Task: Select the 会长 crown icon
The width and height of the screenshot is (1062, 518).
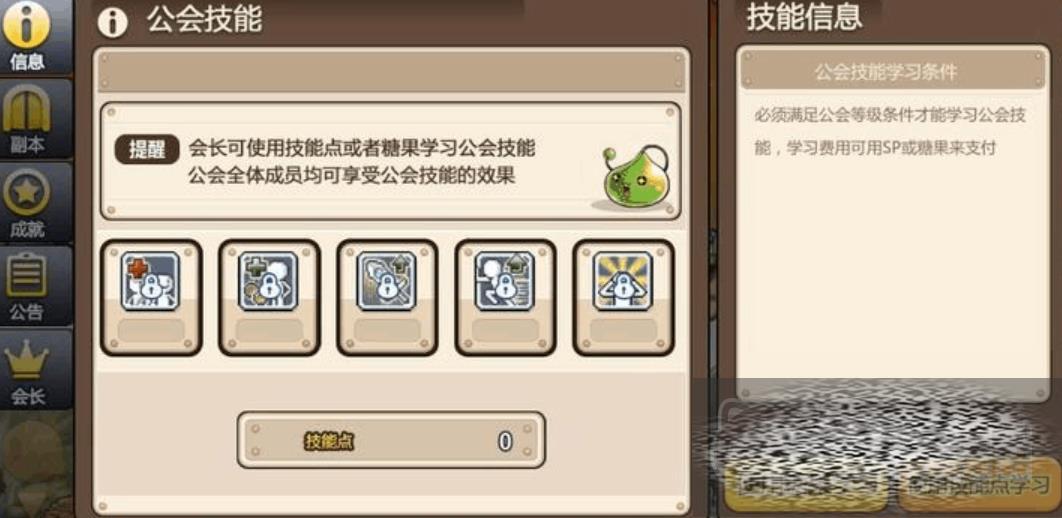Action: [28, 369]
